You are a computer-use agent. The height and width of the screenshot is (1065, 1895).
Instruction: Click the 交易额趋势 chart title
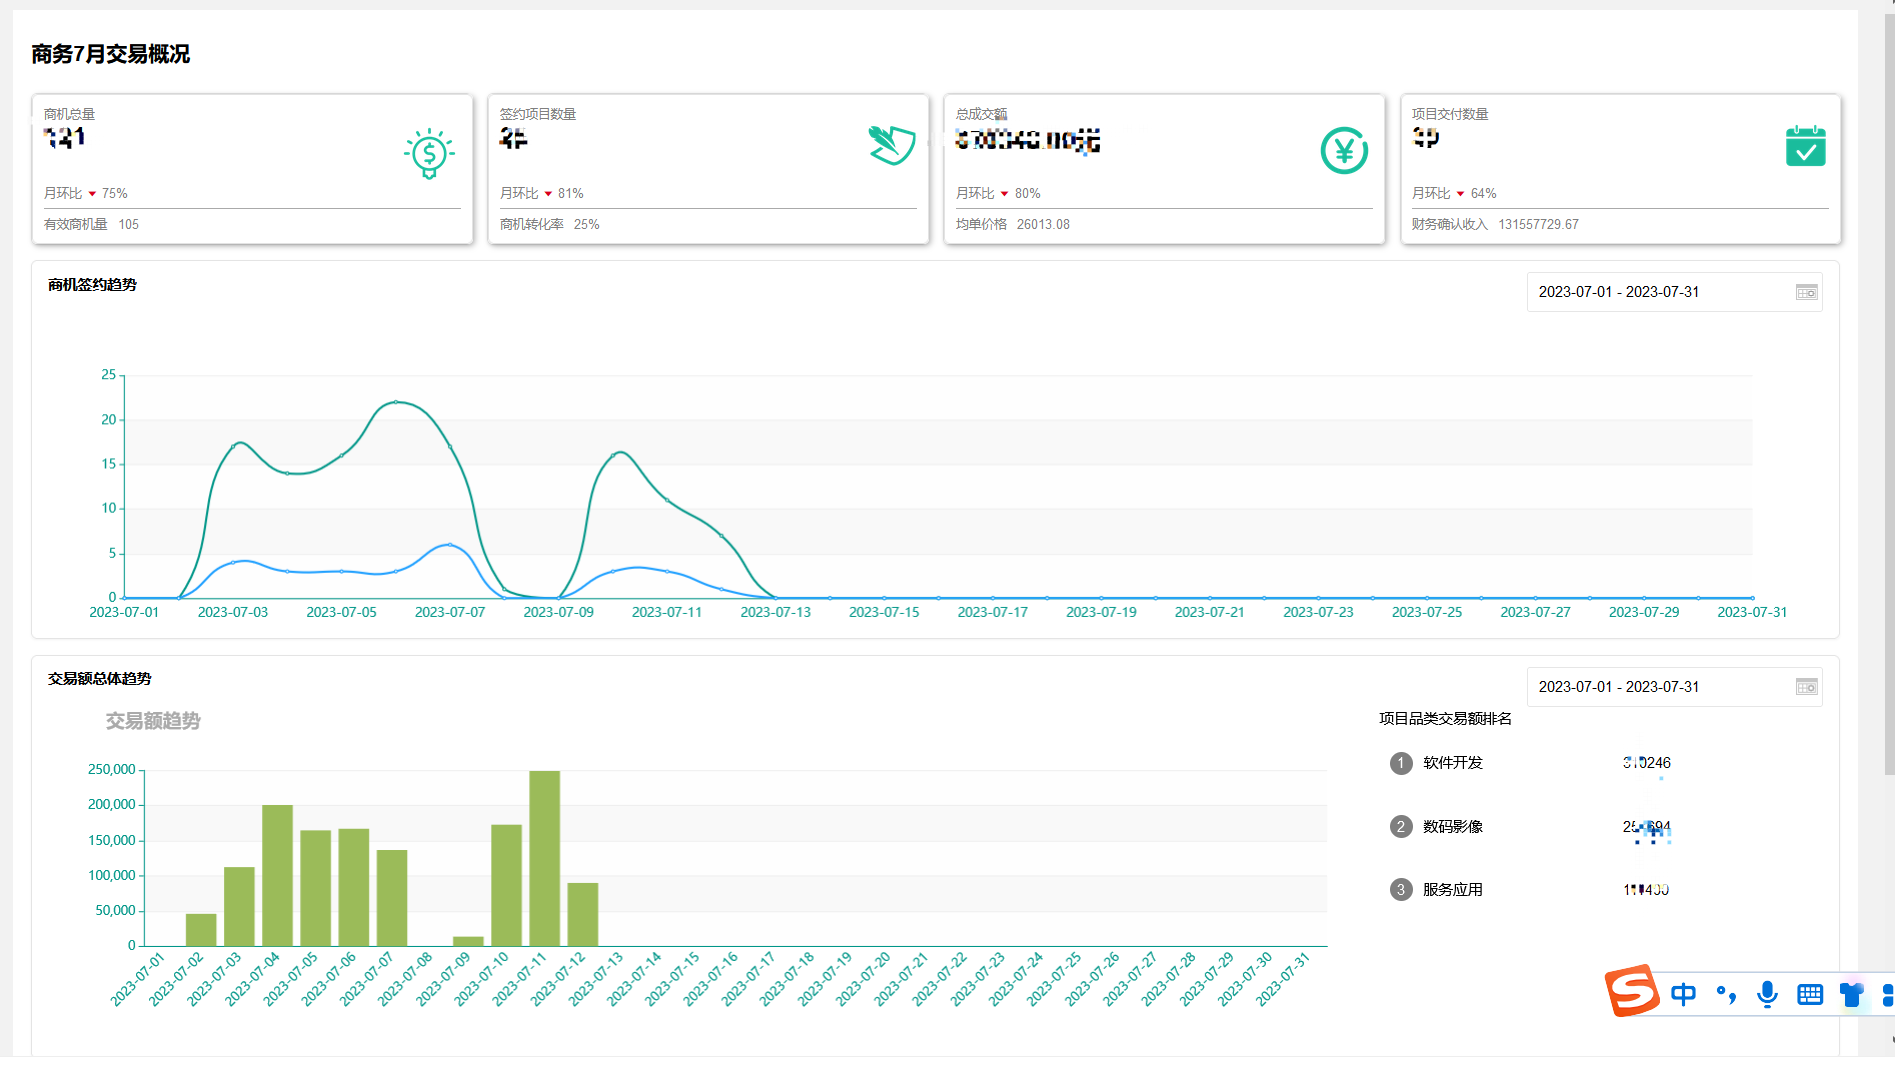[153, 721]
